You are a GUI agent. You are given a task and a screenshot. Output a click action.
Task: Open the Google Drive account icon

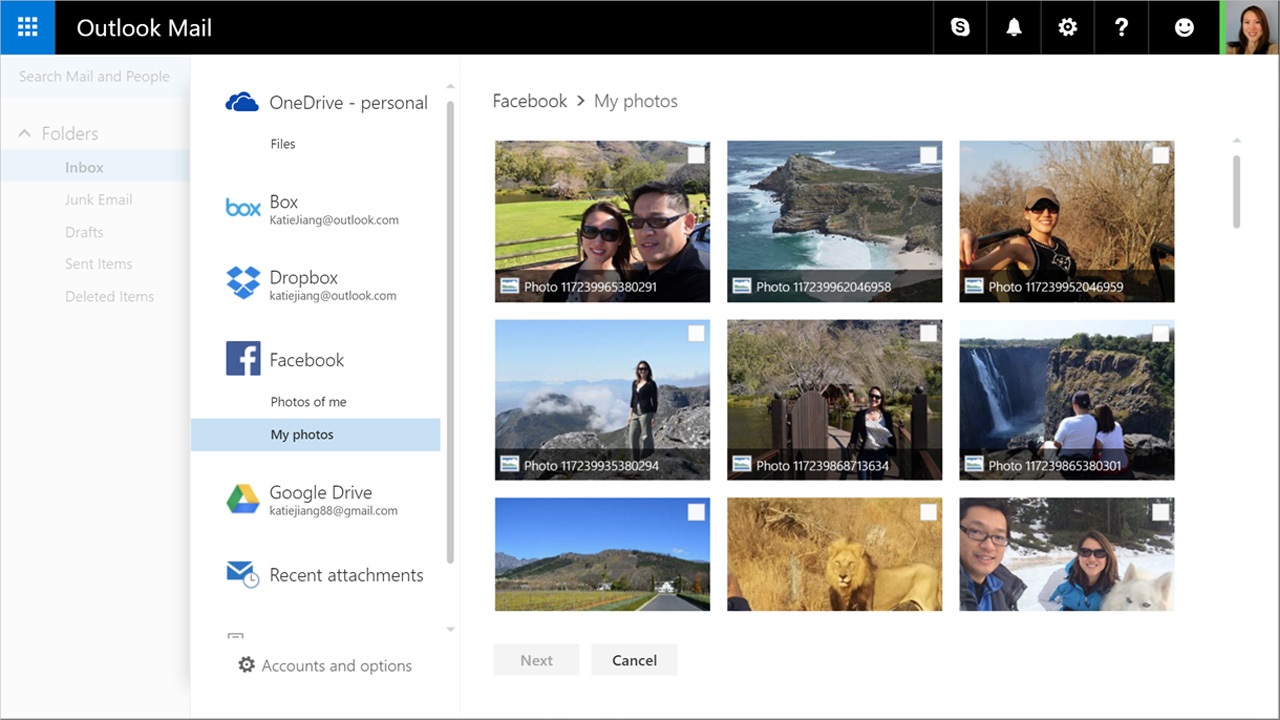point(243,498)
